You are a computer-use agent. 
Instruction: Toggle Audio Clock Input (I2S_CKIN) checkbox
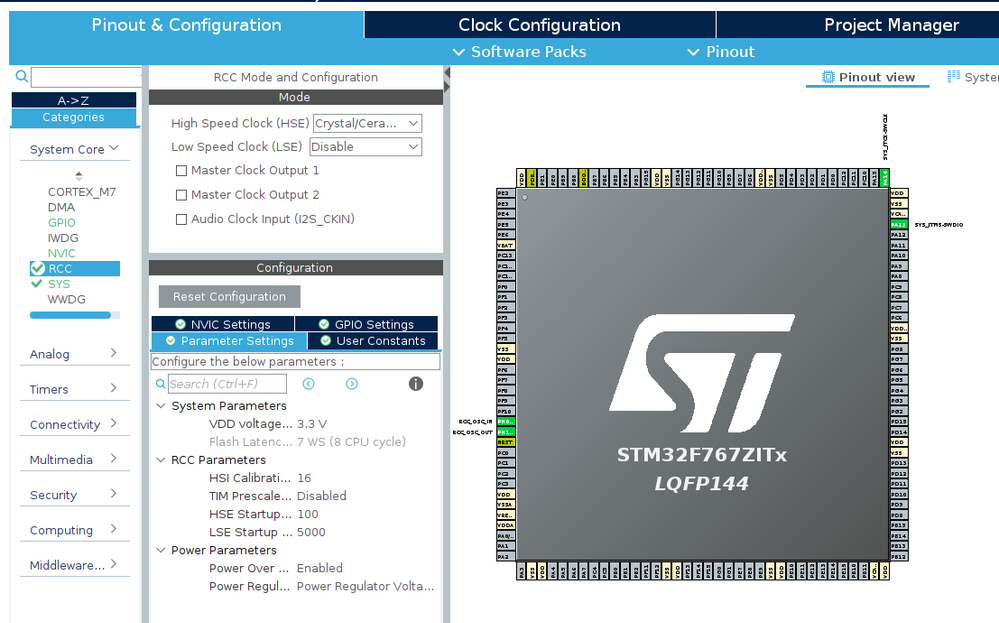(x=182, y=219)
